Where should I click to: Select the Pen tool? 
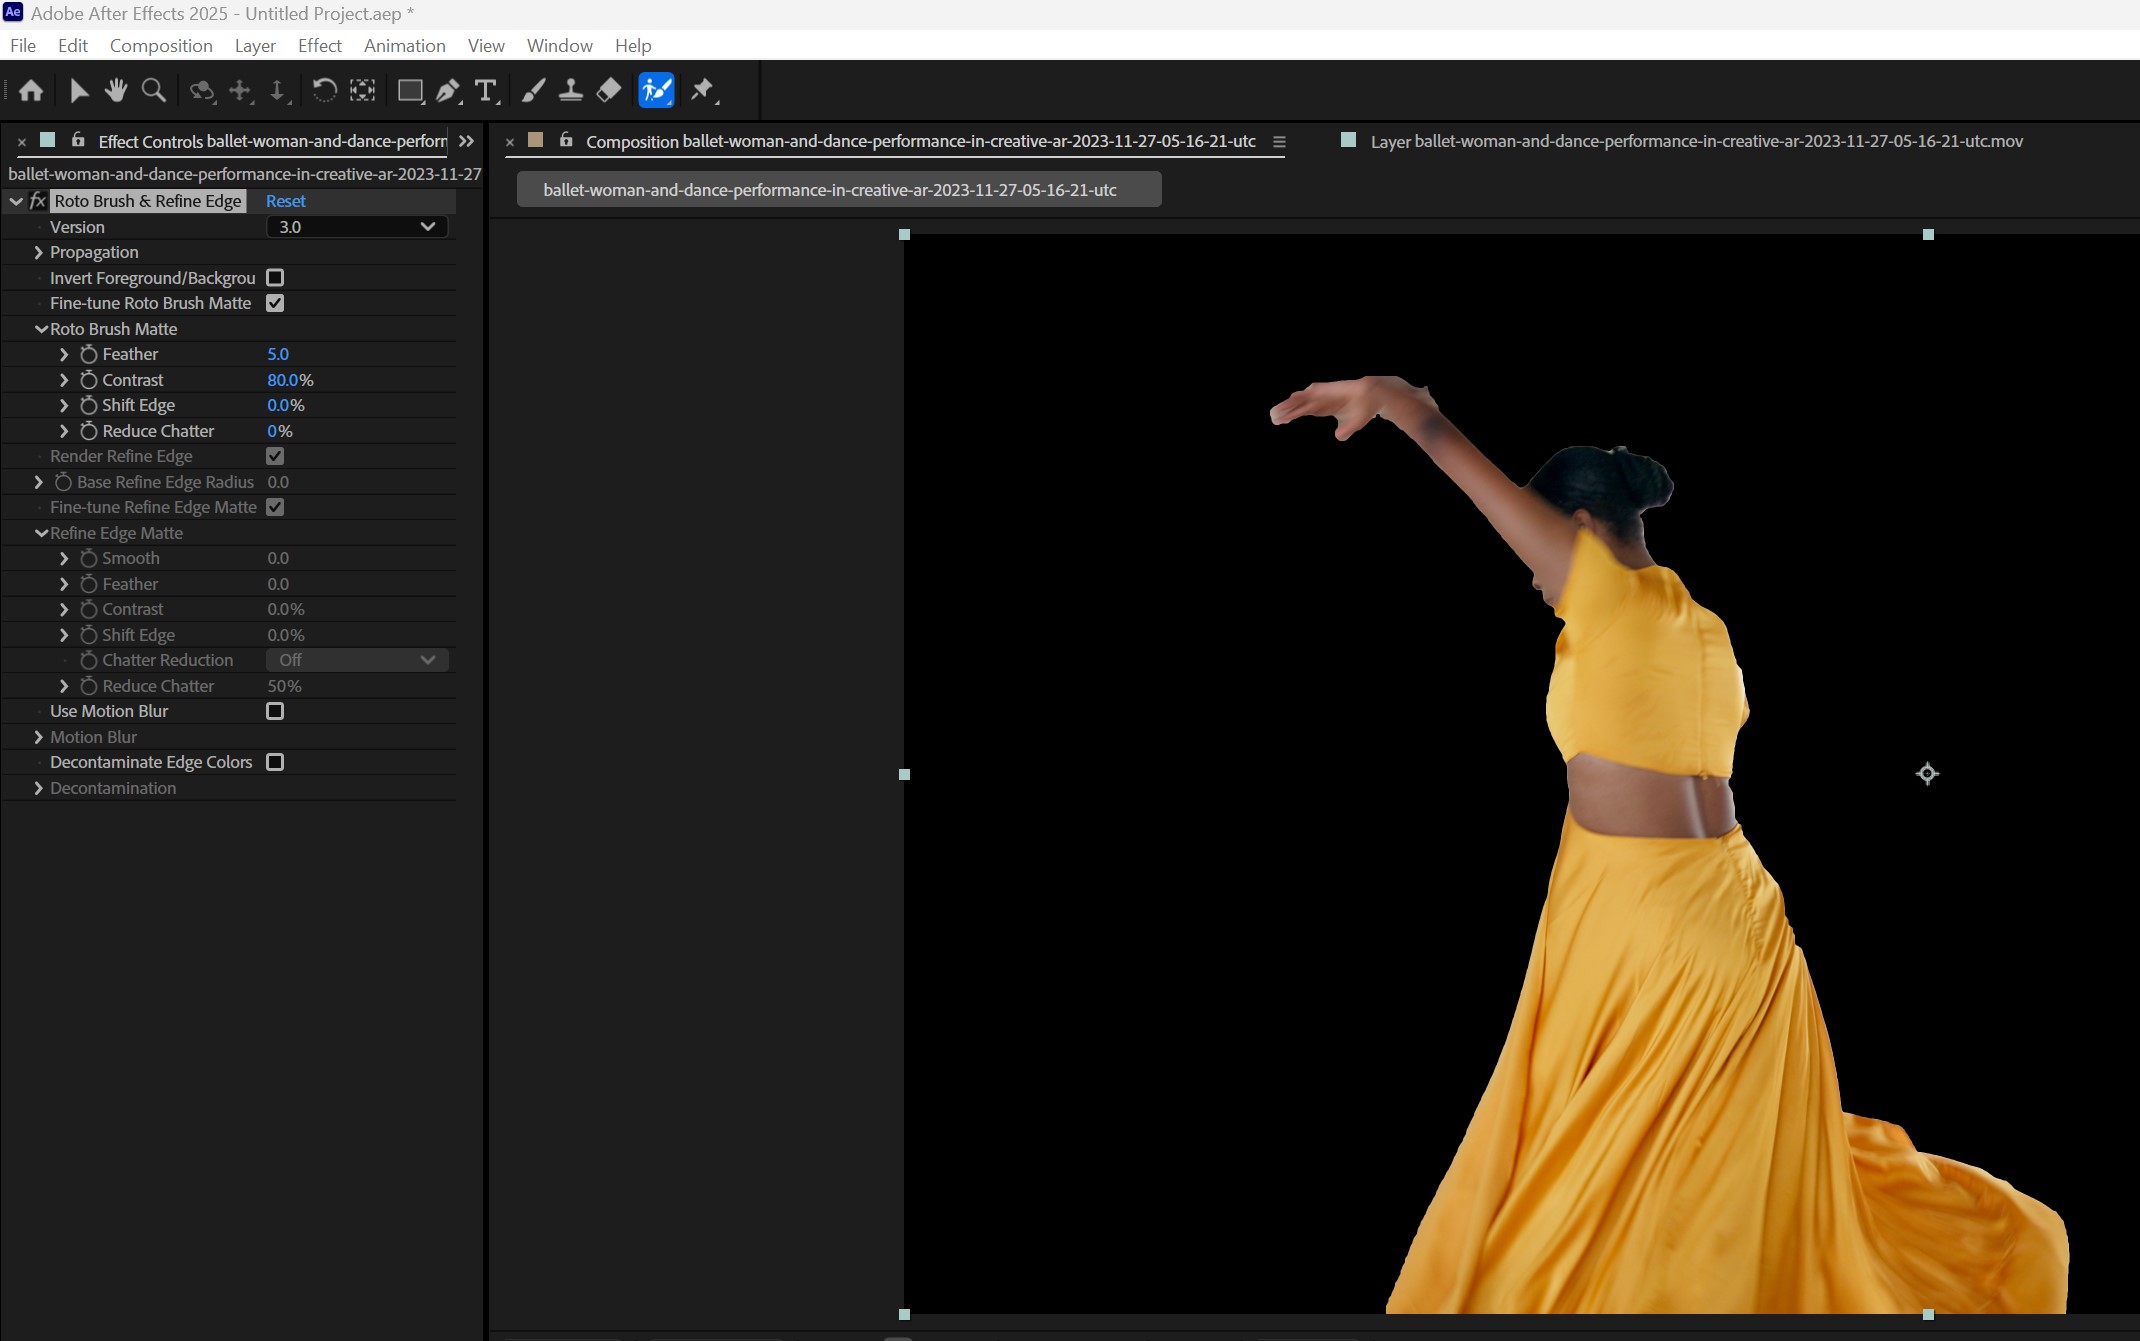click(448, 91)
